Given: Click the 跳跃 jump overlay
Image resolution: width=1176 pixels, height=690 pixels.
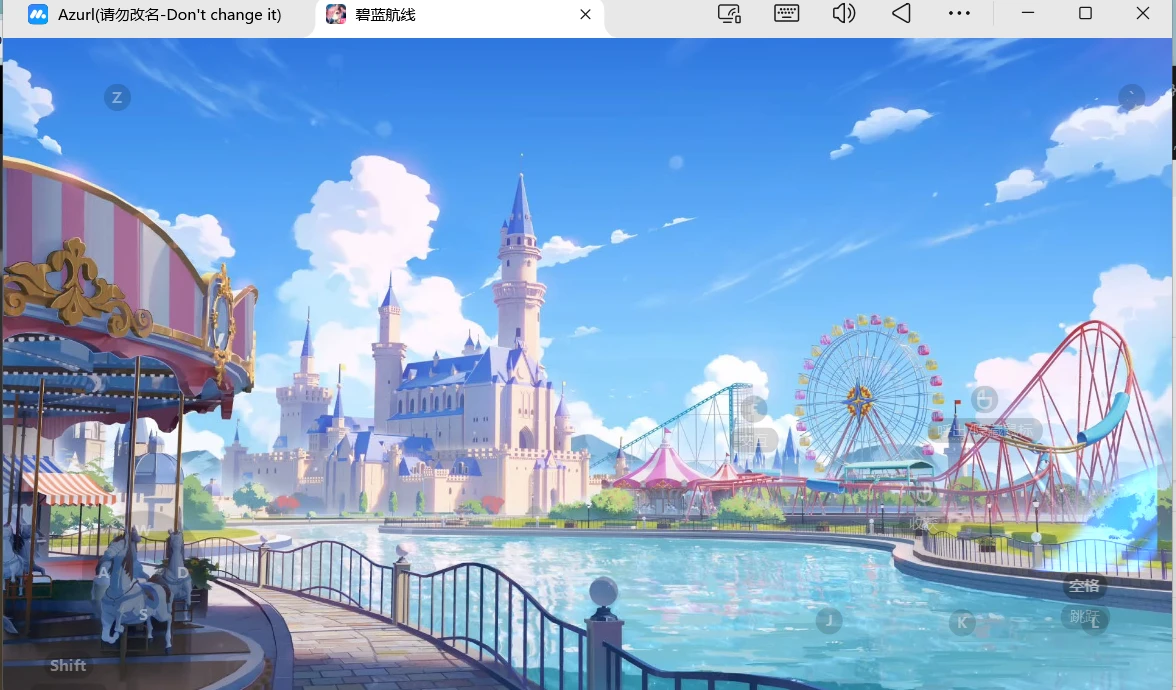Looking at the screenshot, I should tap(1084, 617).
